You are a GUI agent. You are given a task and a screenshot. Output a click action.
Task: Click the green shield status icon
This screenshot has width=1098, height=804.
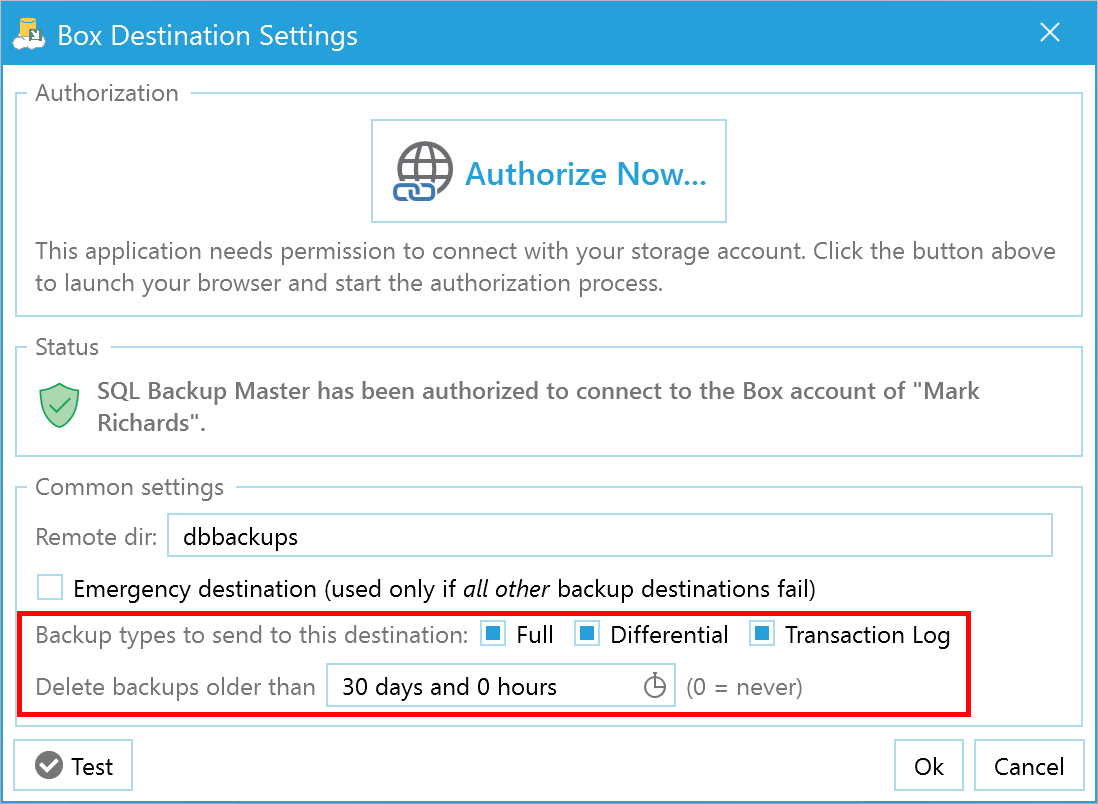tap(60, 405)
